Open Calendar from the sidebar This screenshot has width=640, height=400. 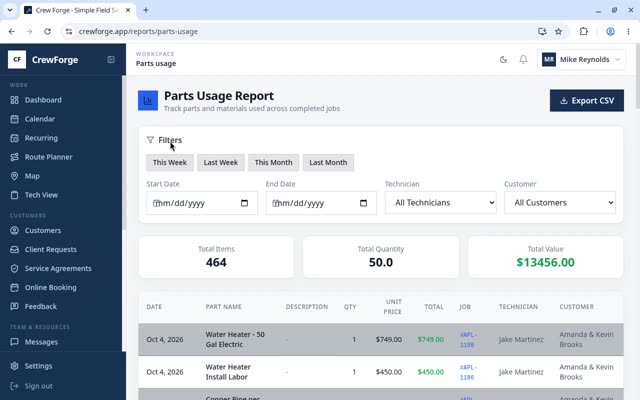[40, 119]
